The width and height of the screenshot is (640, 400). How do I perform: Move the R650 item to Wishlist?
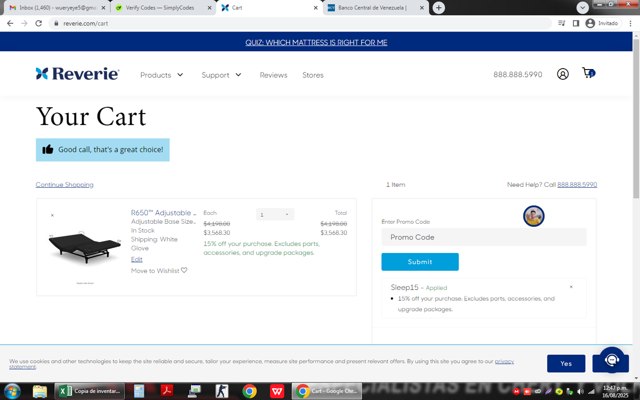tap(159, 270)
